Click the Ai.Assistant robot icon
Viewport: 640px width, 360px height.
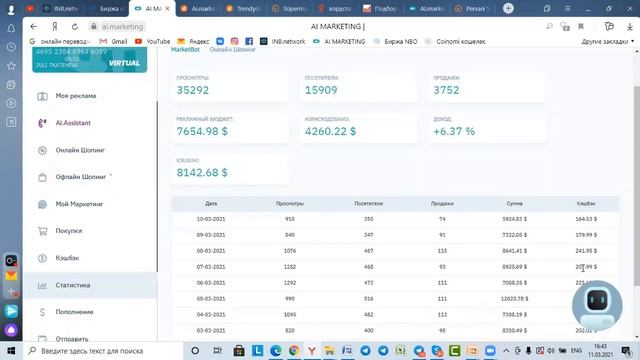point(42,123)
